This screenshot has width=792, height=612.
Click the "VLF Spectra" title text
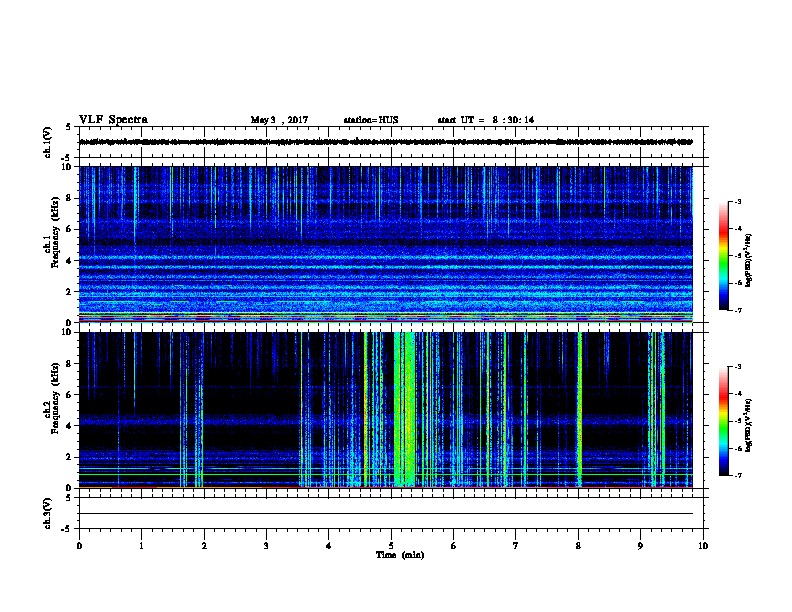pyautogui.click(x=113, y=120)
